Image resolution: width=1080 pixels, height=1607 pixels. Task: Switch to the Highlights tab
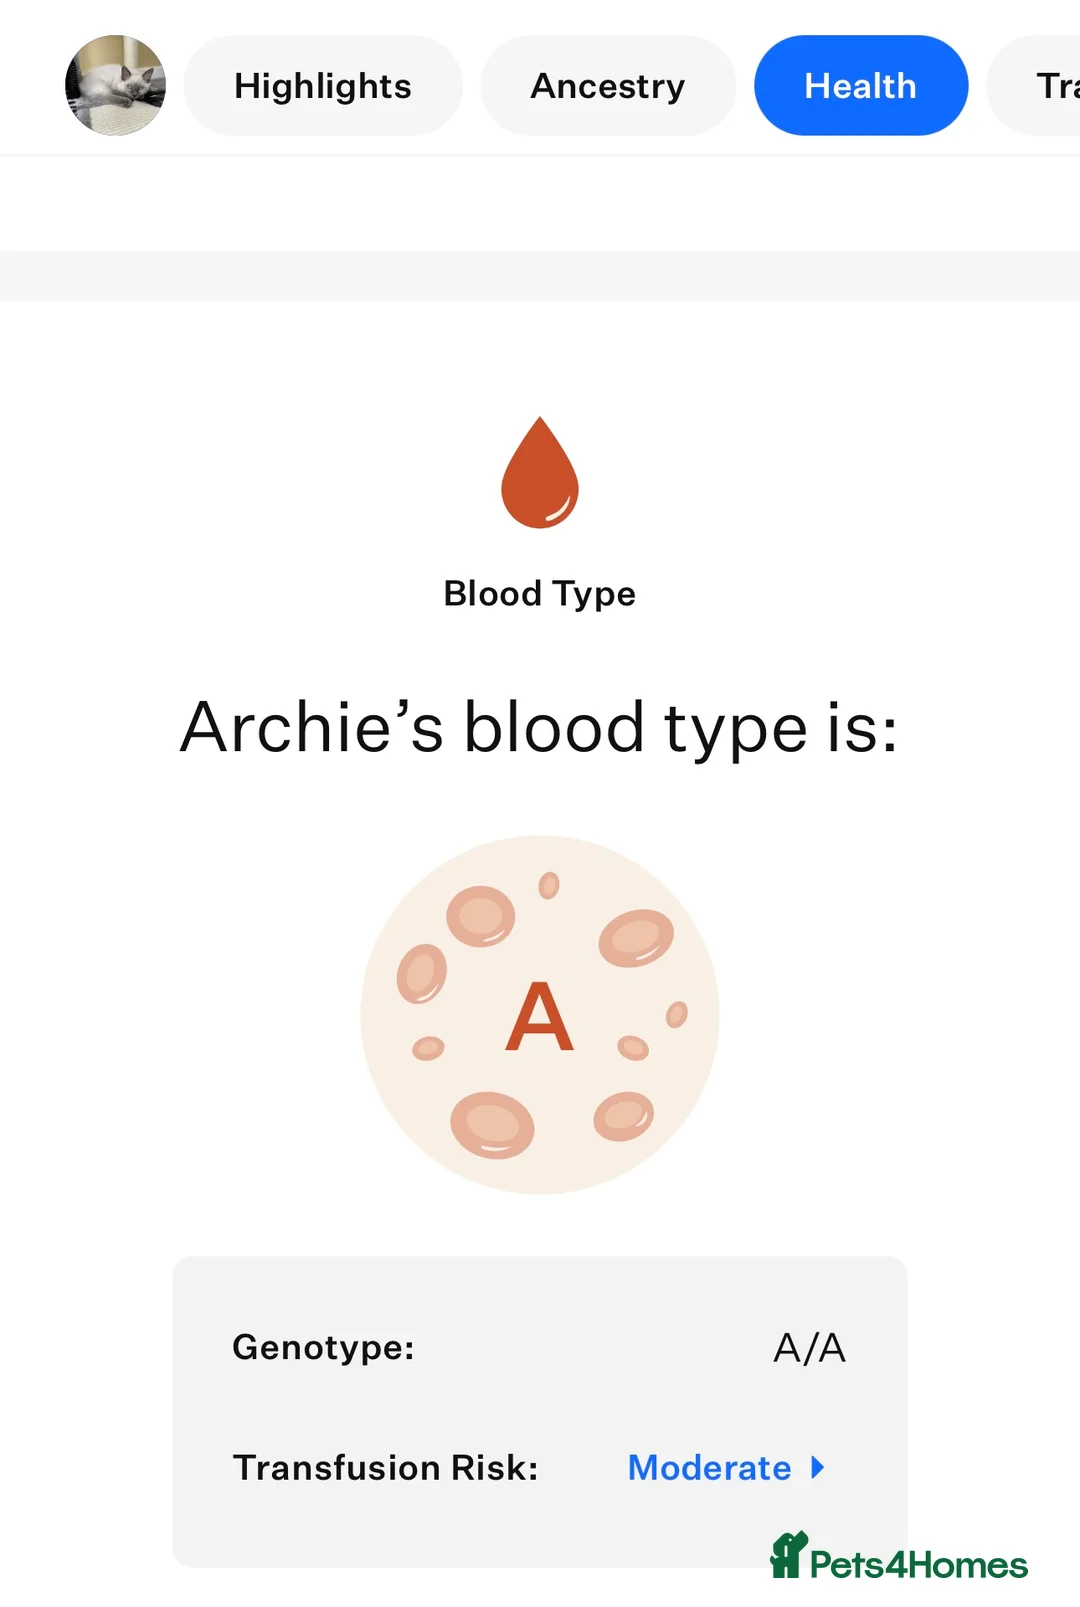(322, 86)
